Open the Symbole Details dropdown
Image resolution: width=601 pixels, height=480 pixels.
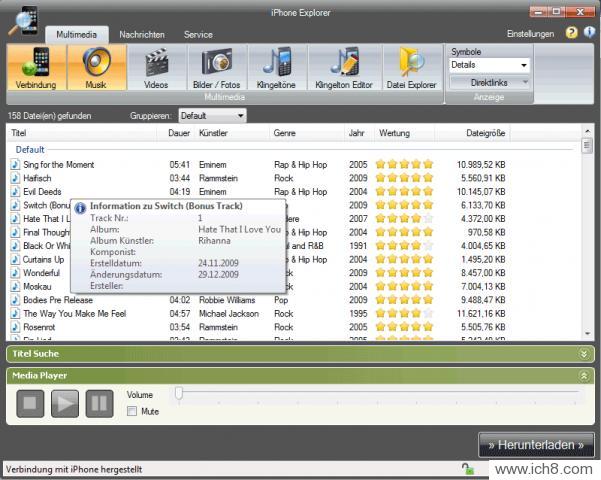pos(489,65)
